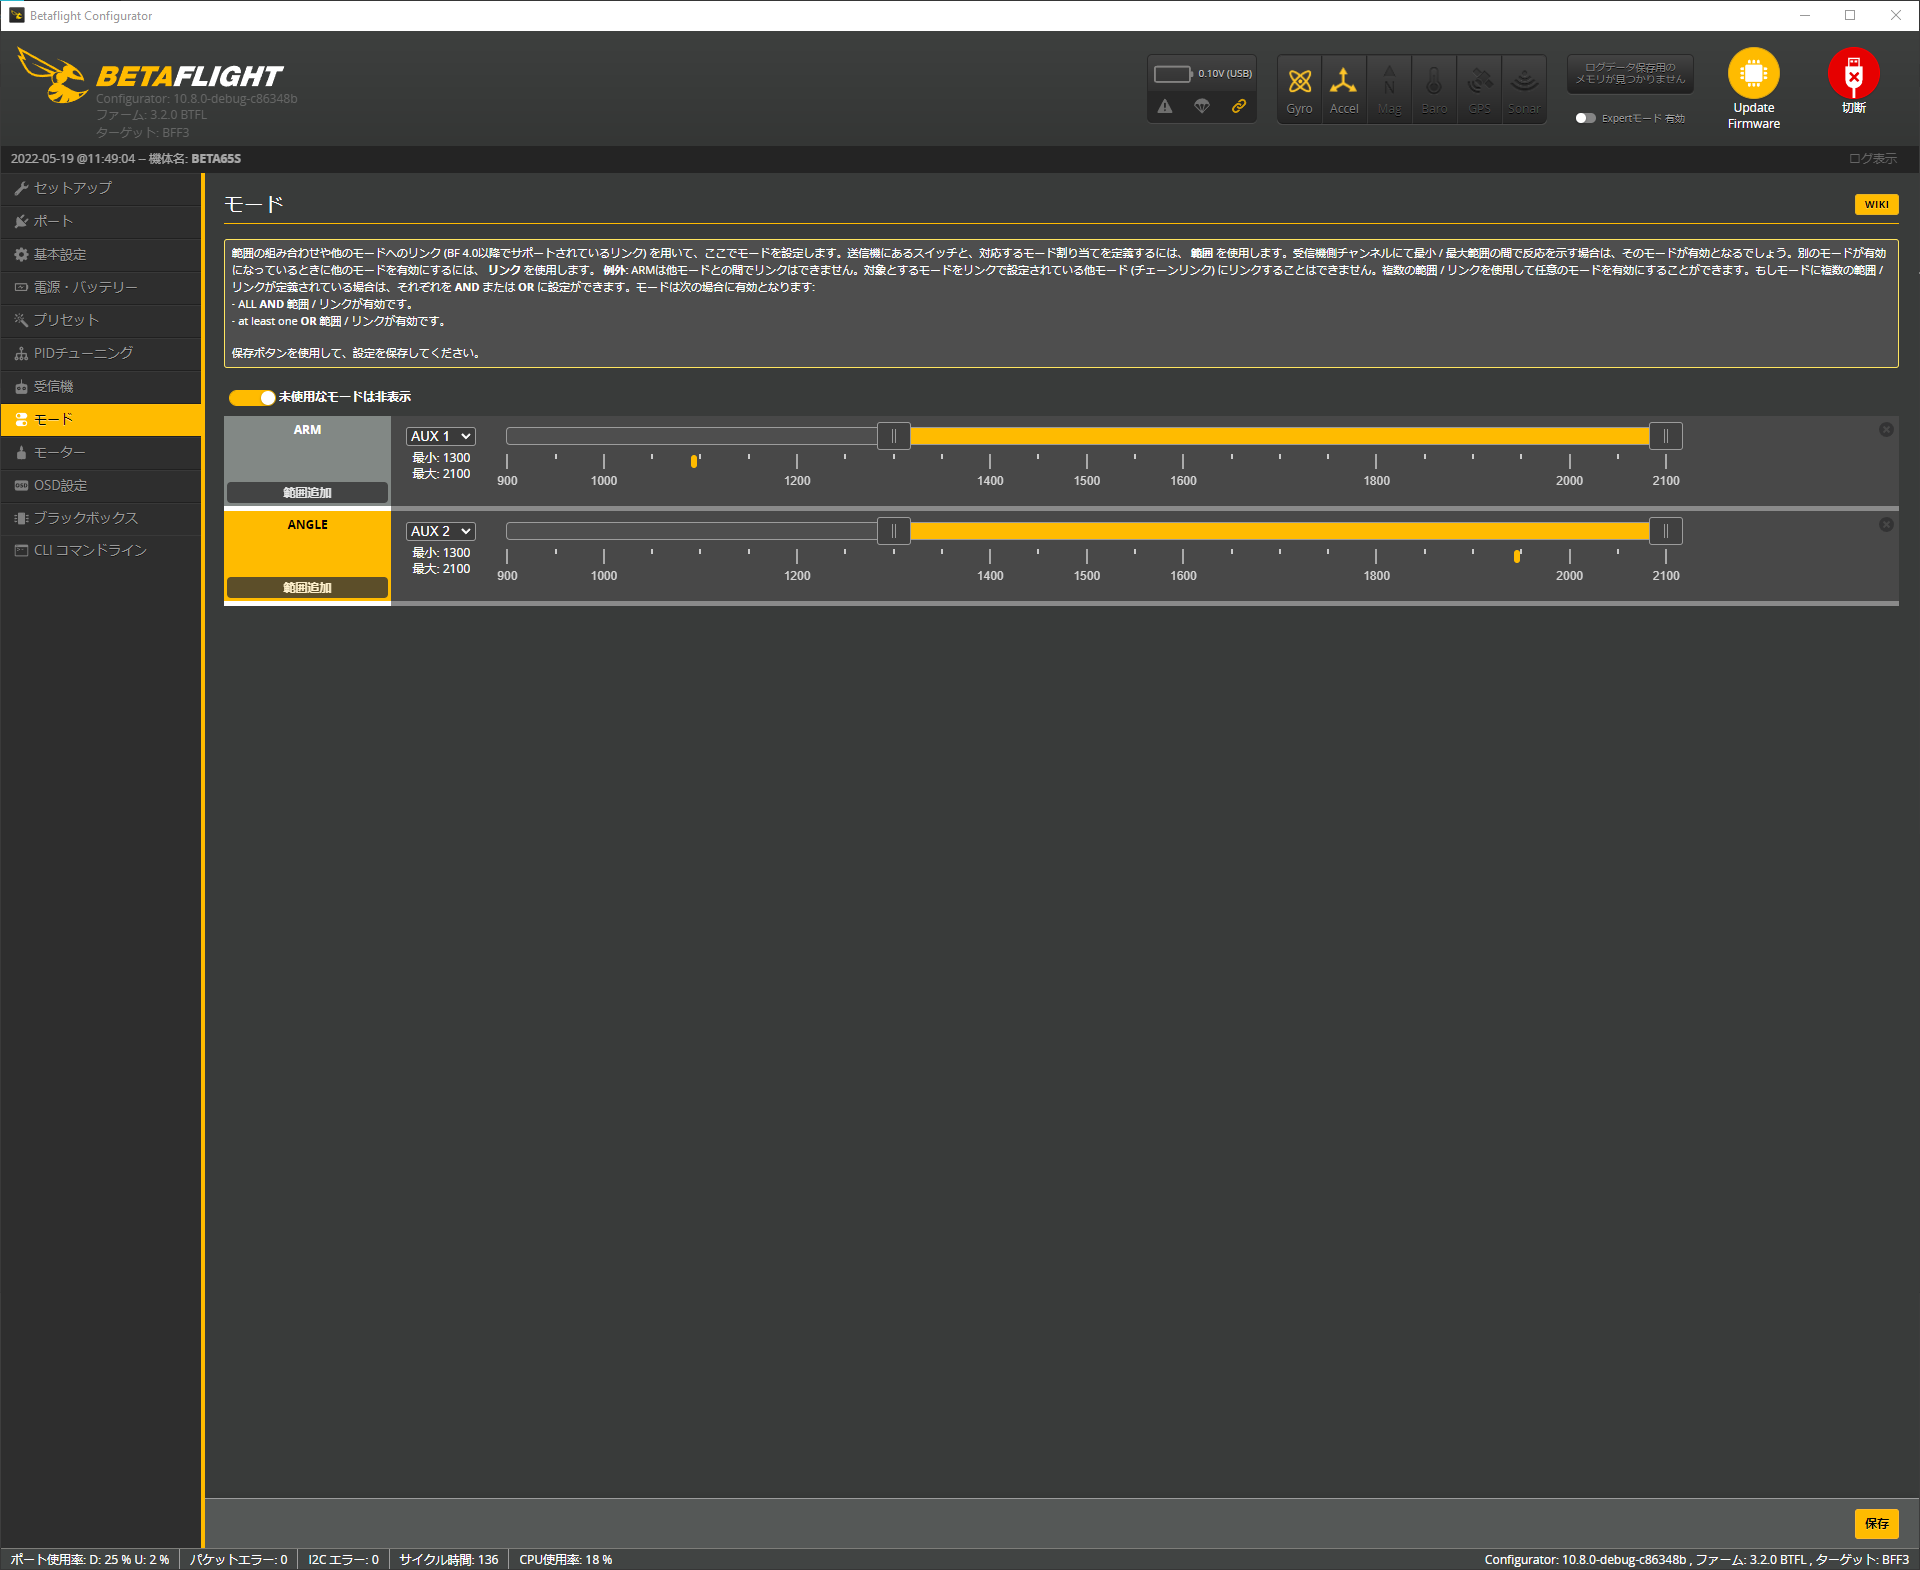This screenshot has height=1570, width=1920.
Task: Toggle 未使用なモードは非表示 switch
Action: coord(251,397)
